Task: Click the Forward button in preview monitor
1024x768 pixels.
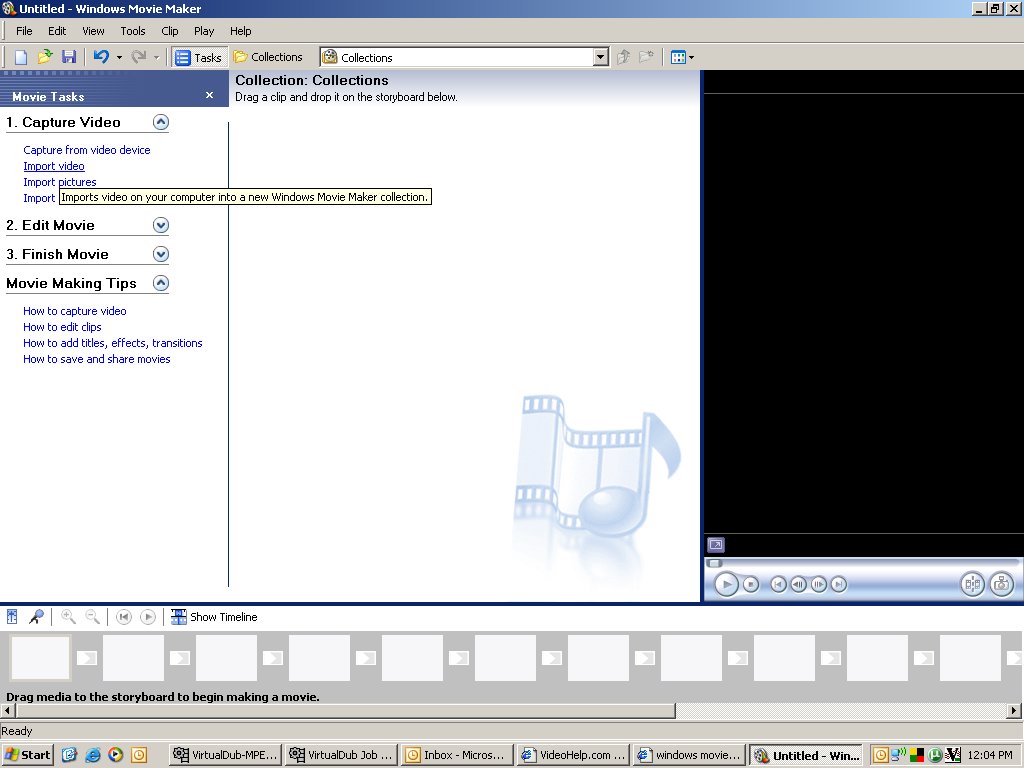Action: [x=839, y=584]
